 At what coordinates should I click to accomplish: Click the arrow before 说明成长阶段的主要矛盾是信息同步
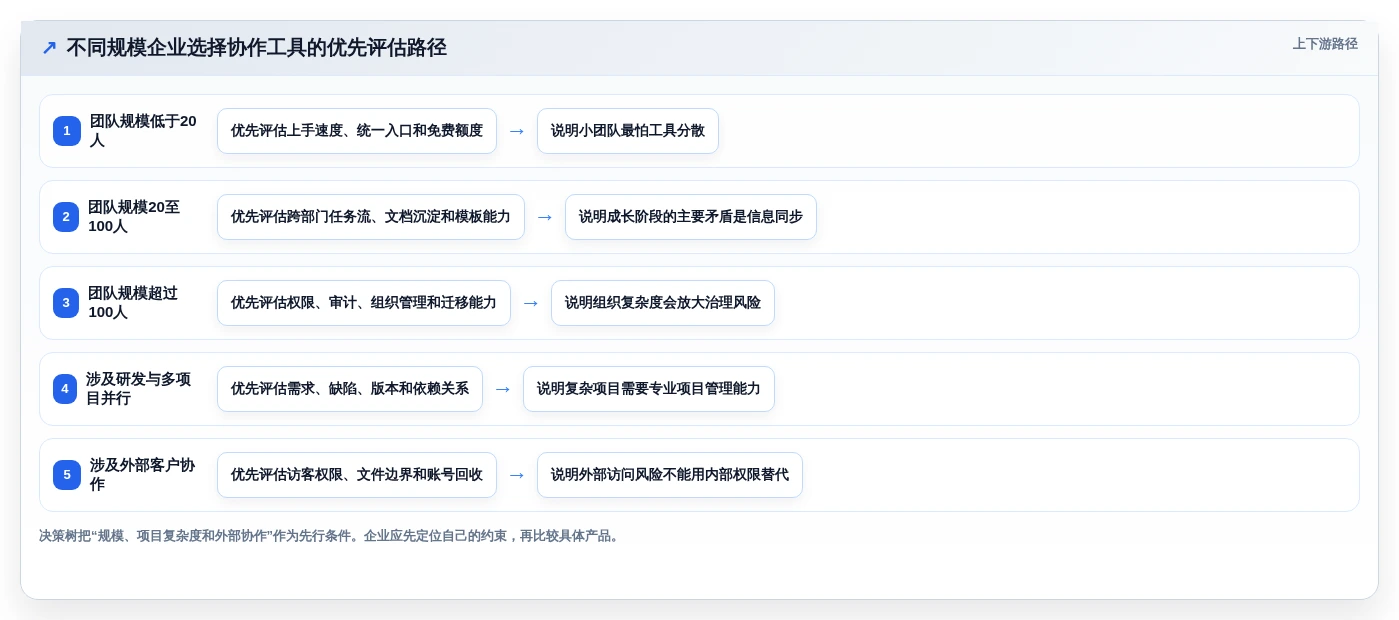(545, 217)
